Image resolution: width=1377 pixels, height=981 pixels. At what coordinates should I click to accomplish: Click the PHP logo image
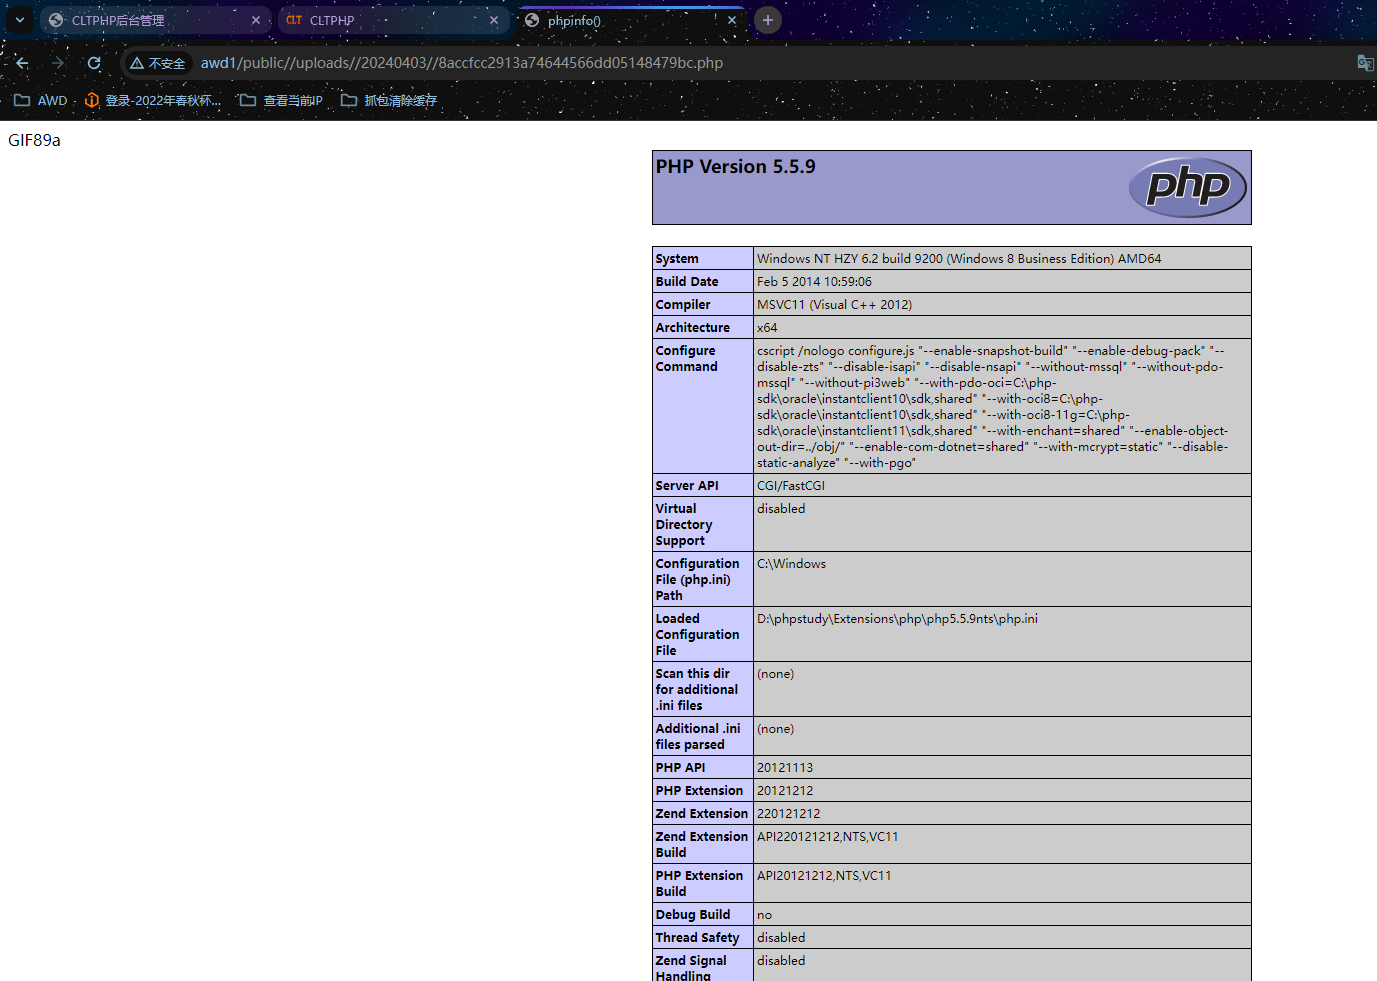point(1187,187)
